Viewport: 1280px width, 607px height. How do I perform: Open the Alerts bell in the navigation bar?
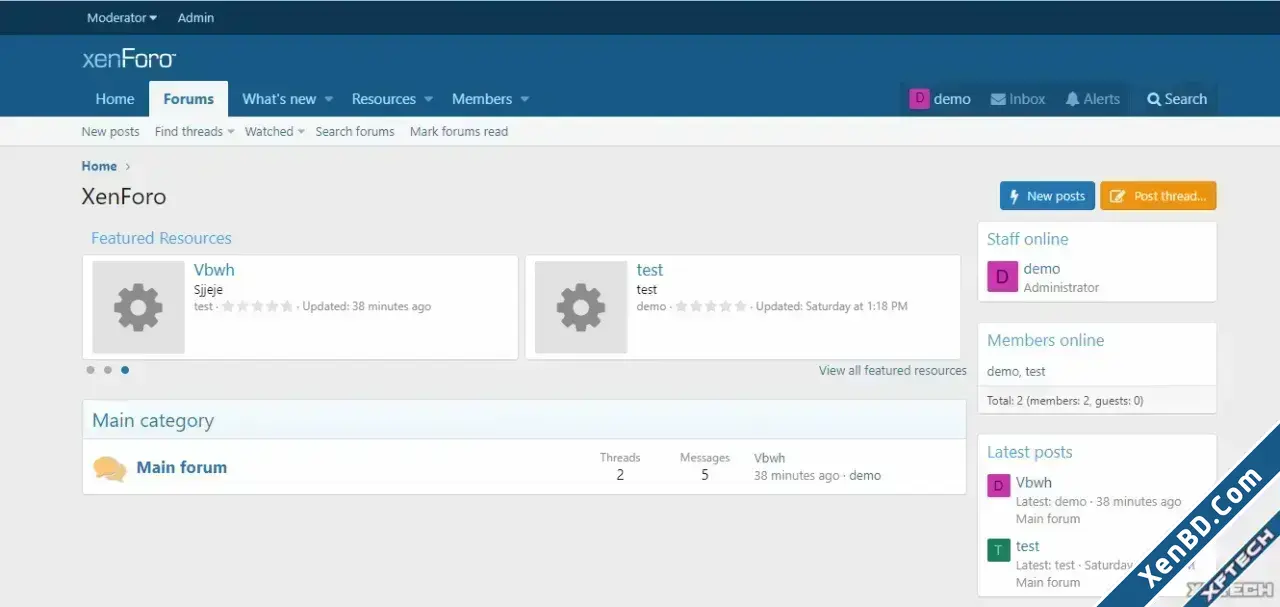(1092, 99)
